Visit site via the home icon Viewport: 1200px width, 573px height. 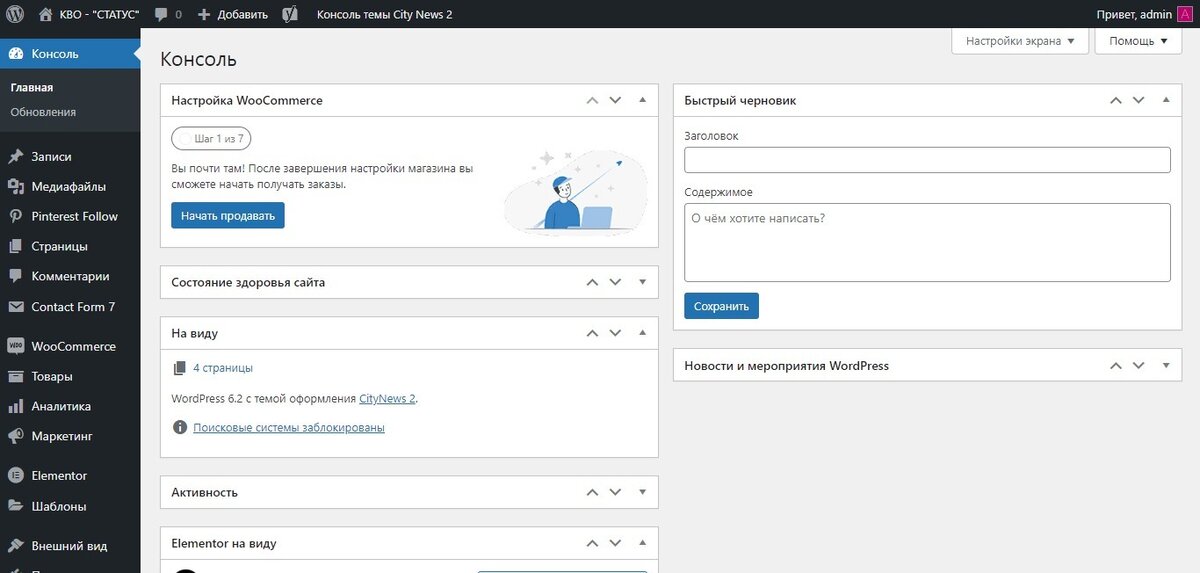click(x=46, y=14)
